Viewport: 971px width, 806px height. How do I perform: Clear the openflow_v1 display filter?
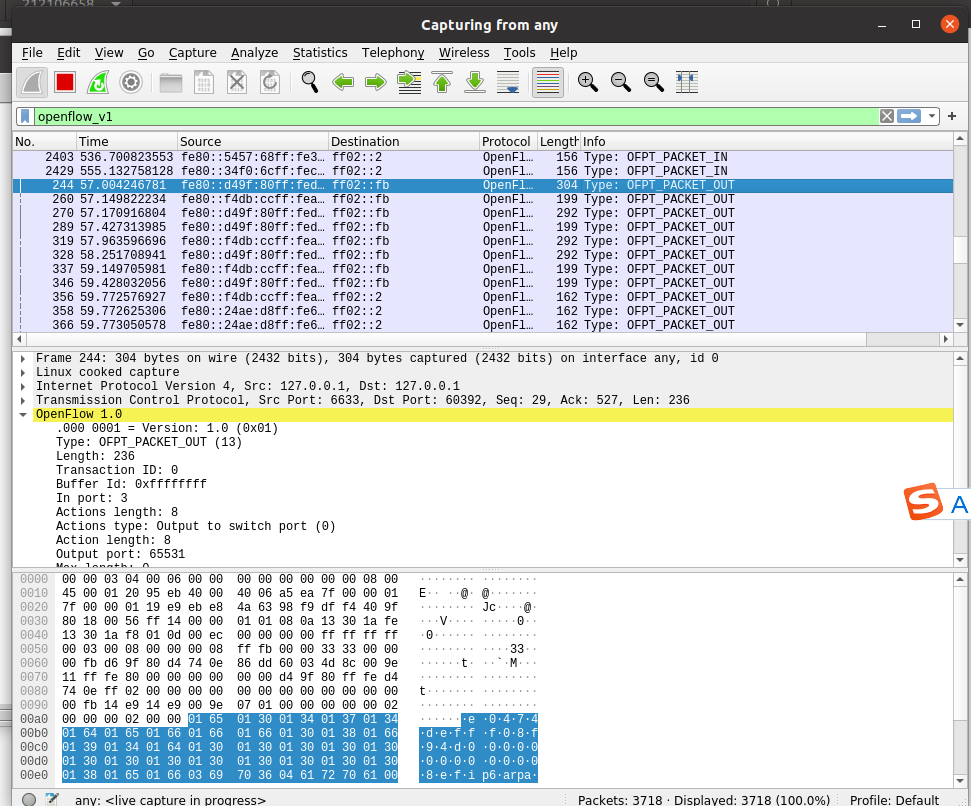coord(887,116)
